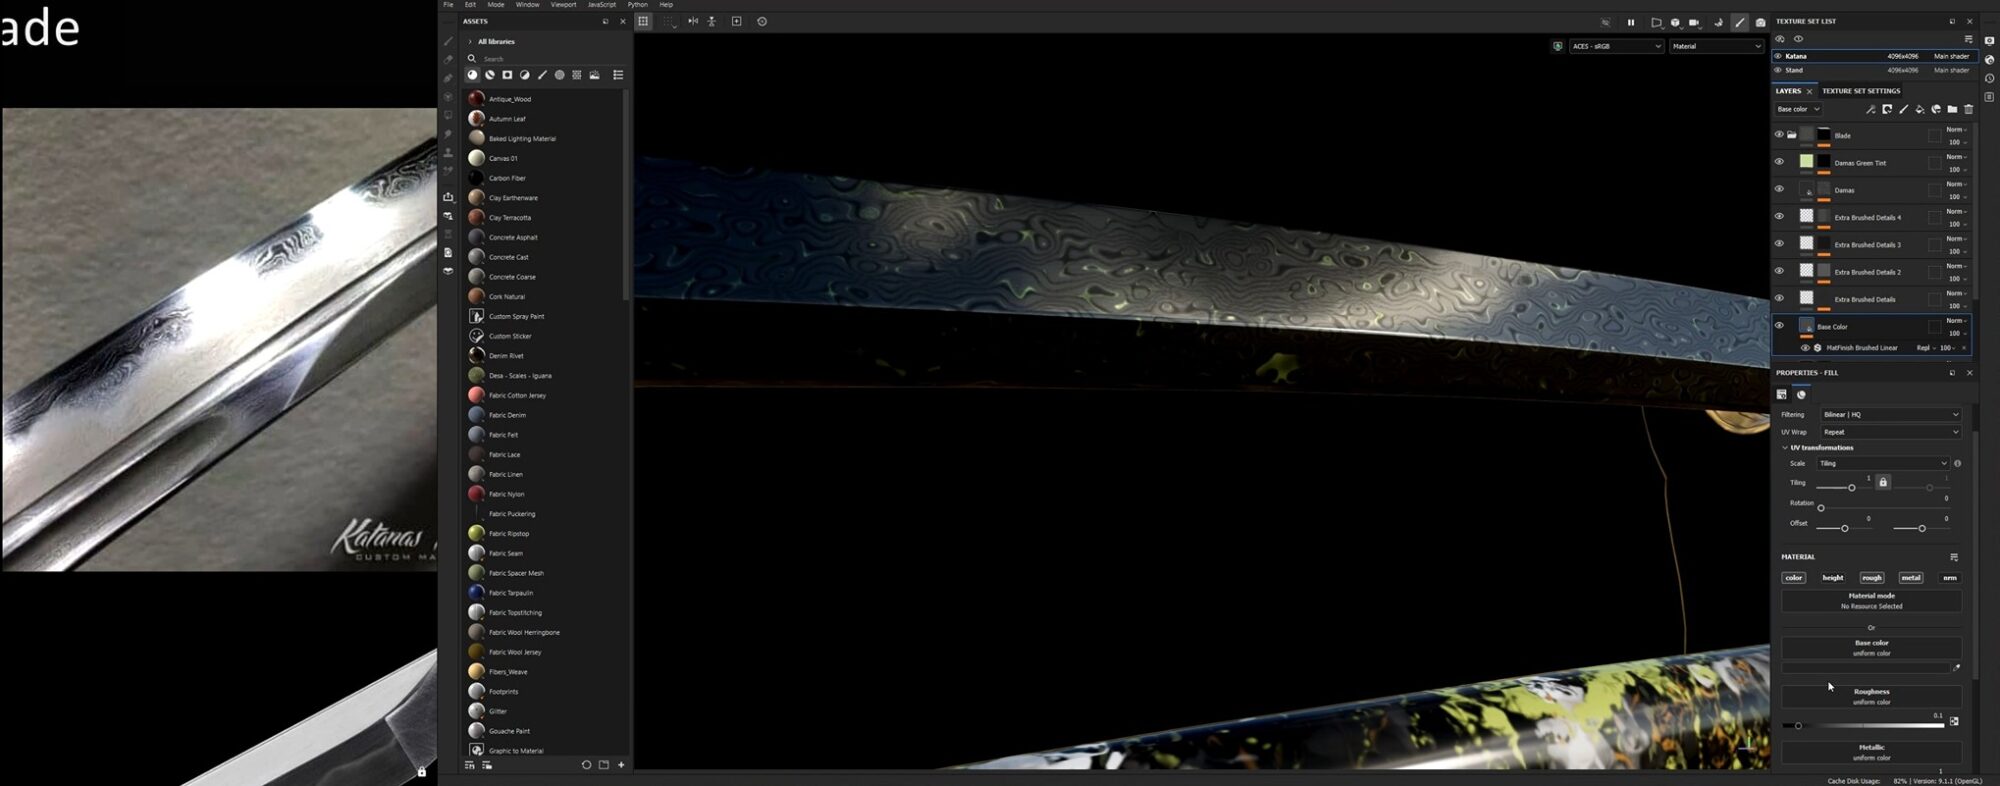This screenshot has height=786, width=2000.
Task: Select materials filter in Assets panel
Action: pyautogui.click(x=473, y=75)
